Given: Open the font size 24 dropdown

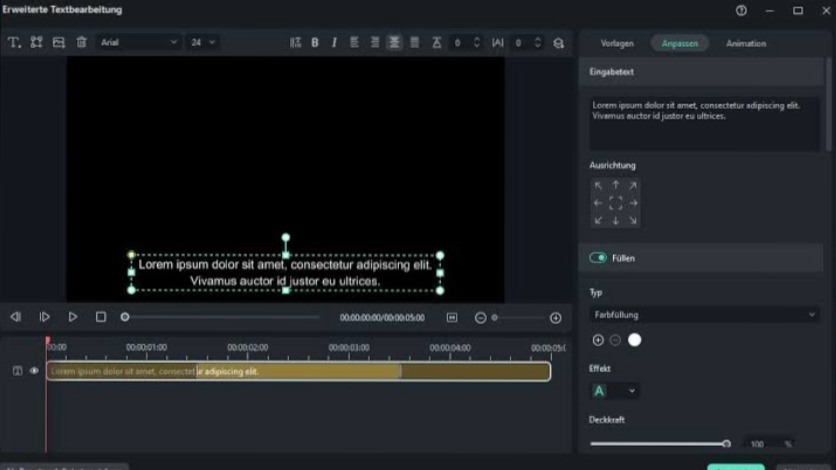Looking at the screenshot, I should [x=203, y=43].
